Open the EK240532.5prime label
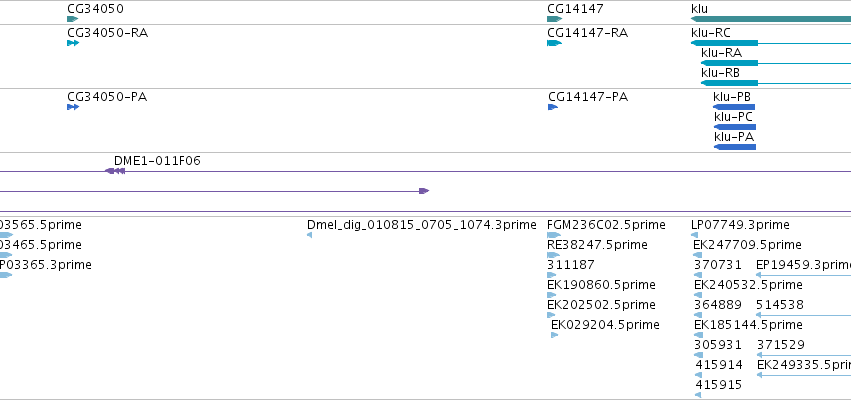The height and width of the screenshot is (400, 851). coord(748,285)
